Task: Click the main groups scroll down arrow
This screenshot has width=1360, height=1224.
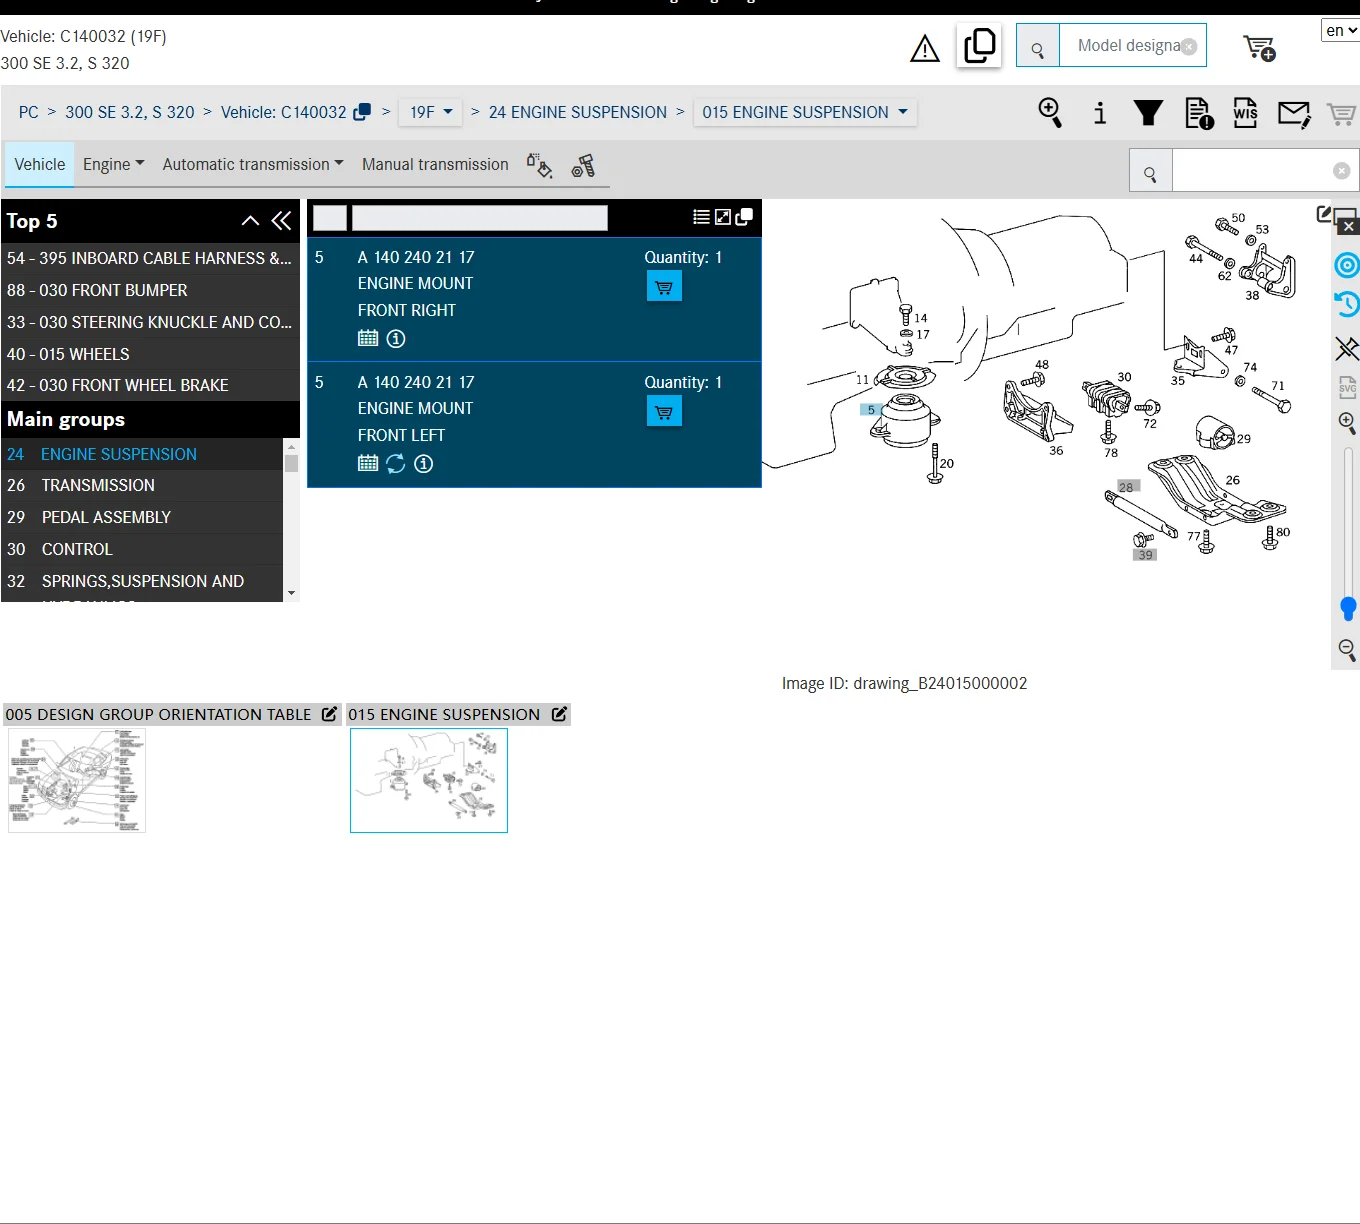Action: tap(292, 593)
